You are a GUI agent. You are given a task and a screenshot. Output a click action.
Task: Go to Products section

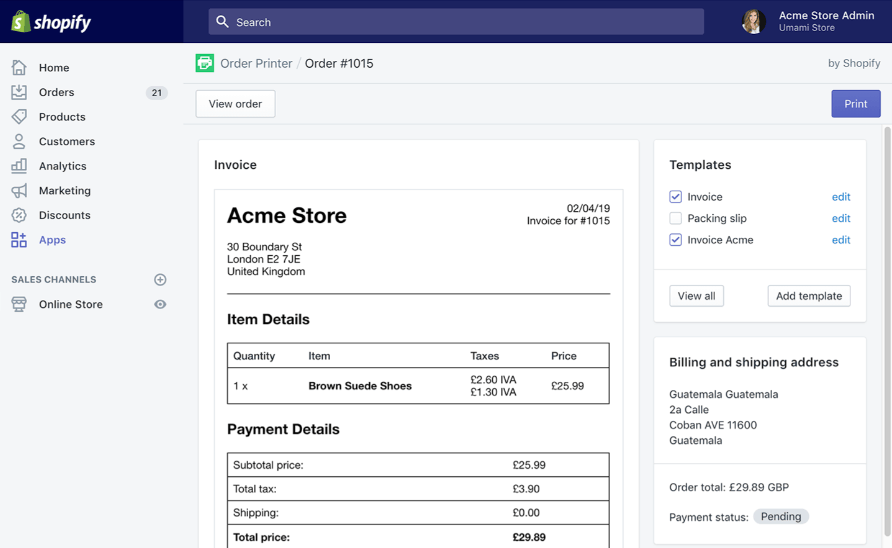(x=62, y=117)
